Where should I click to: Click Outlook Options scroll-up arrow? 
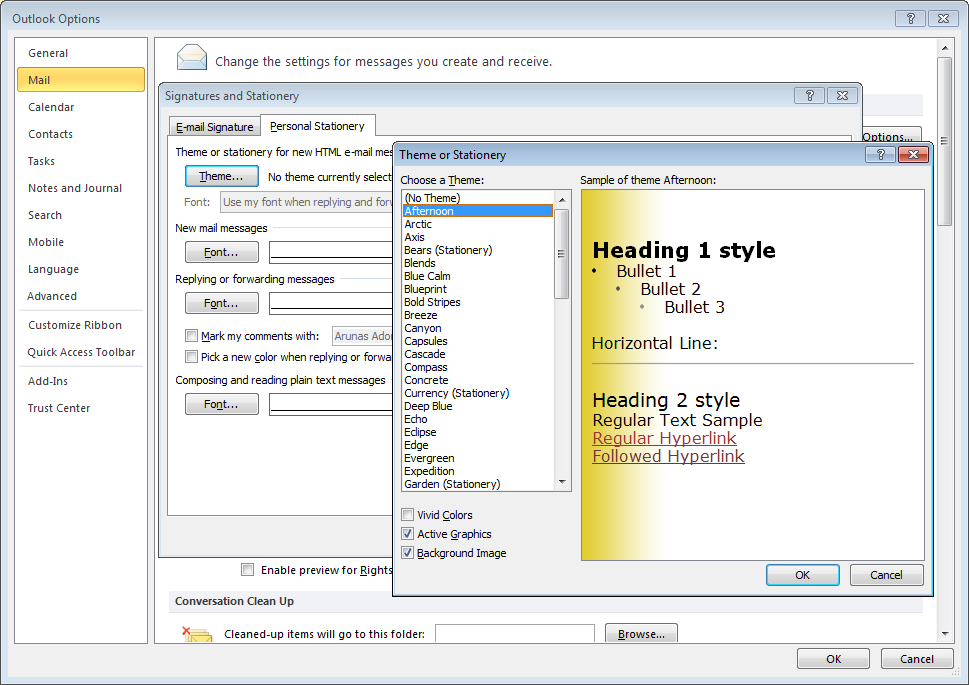coord(944,48)
